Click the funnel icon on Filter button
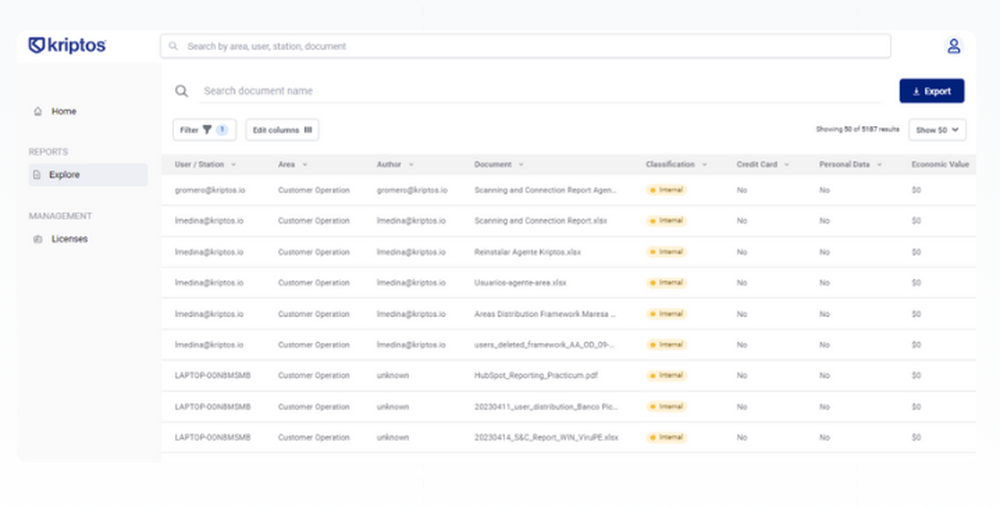Screen dimensions: 1000x507 (207, 129)
